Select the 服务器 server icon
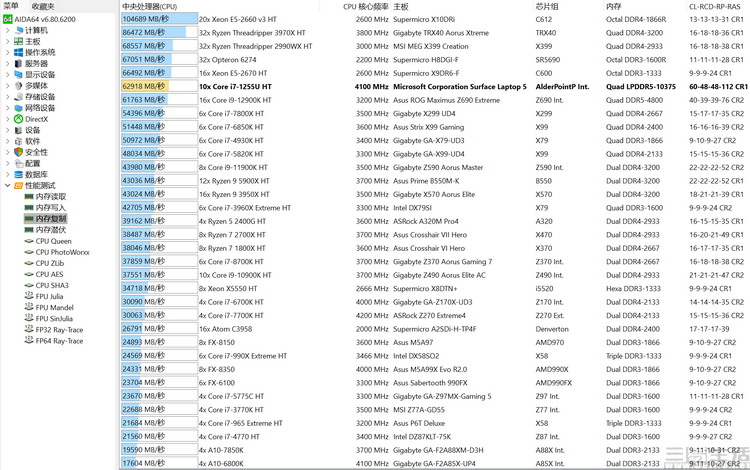 click(x=19, y=63)
